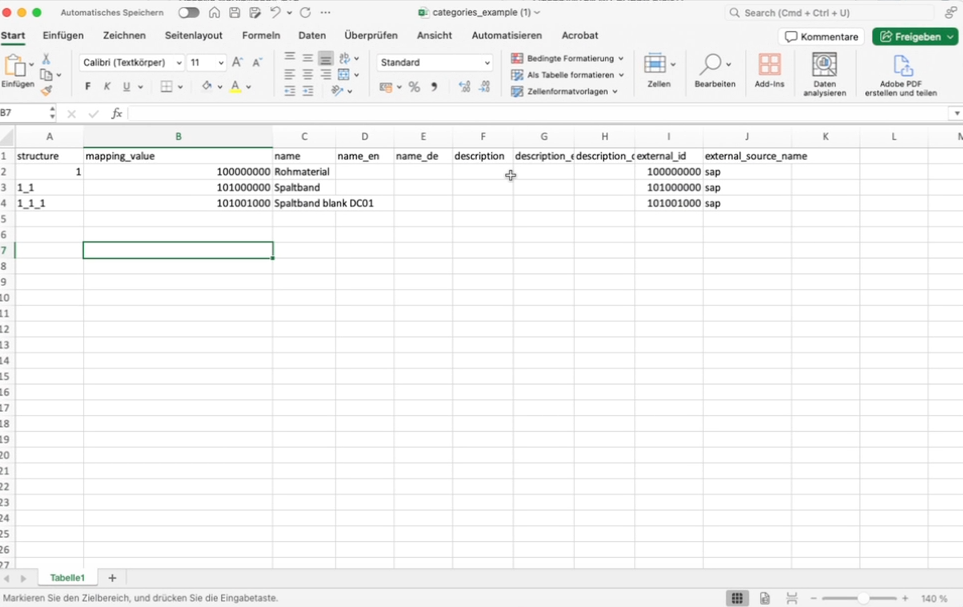Open the Undo history dropdown arrow
The height and width of the screenshot is (607, 963).
coord(289,13)
